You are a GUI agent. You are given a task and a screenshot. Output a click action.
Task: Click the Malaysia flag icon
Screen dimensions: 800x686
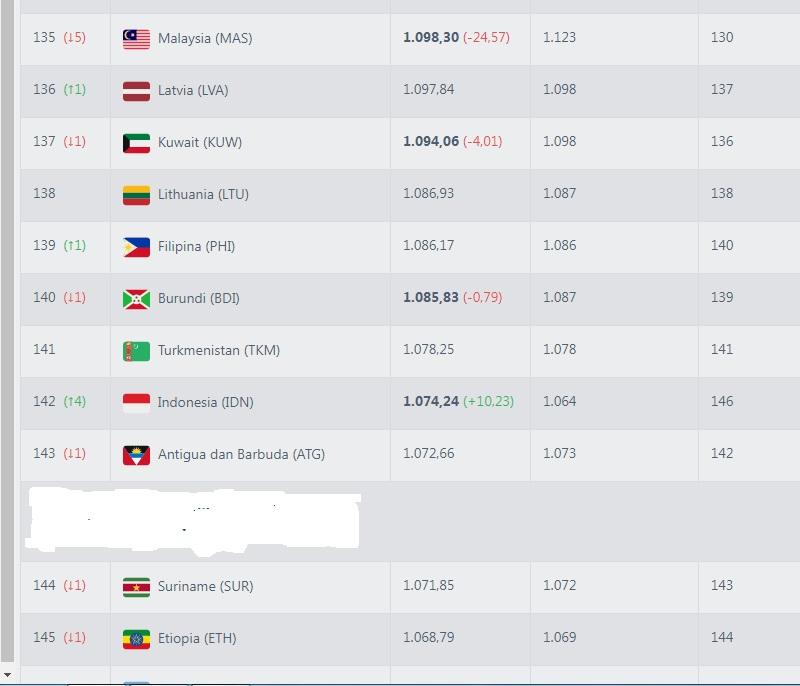pyautogui.click(x=136, y=38)
